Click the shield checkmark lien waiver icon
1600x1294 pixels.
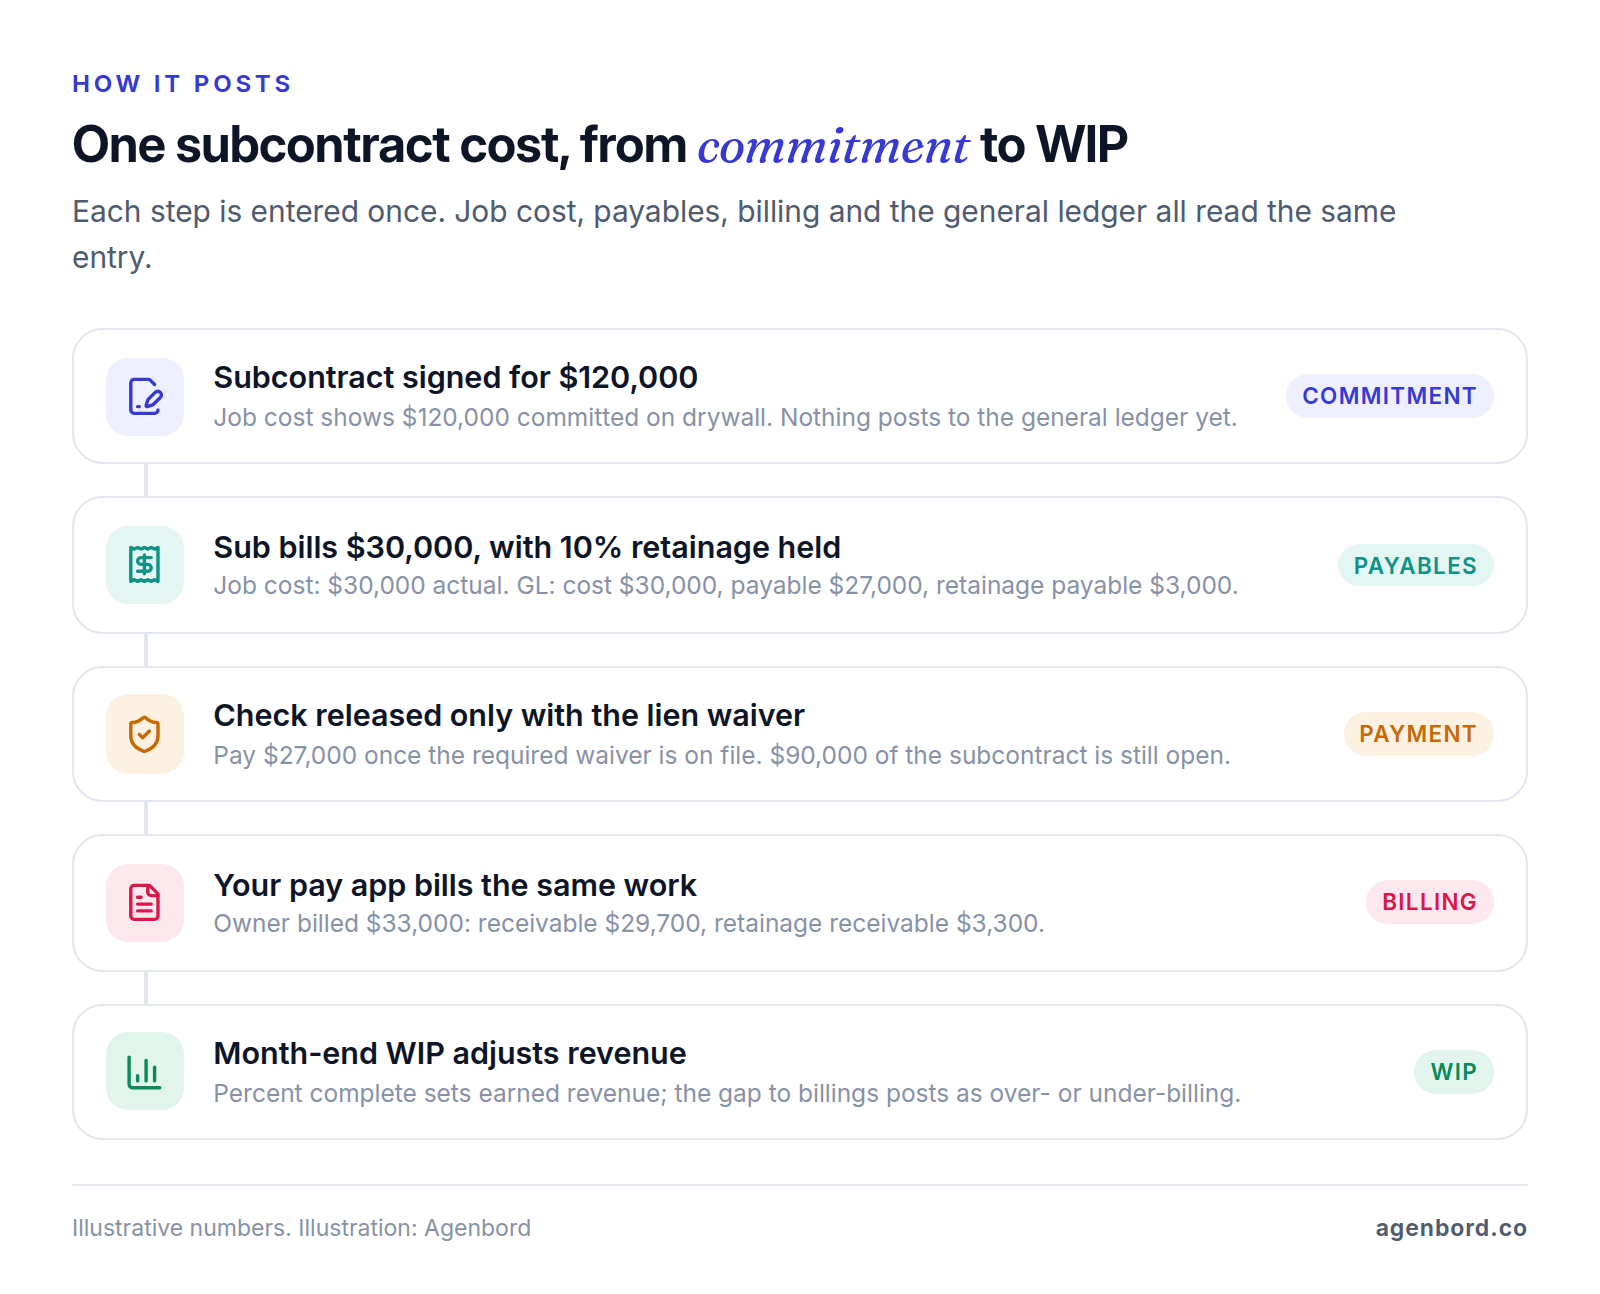click(145, 734)
